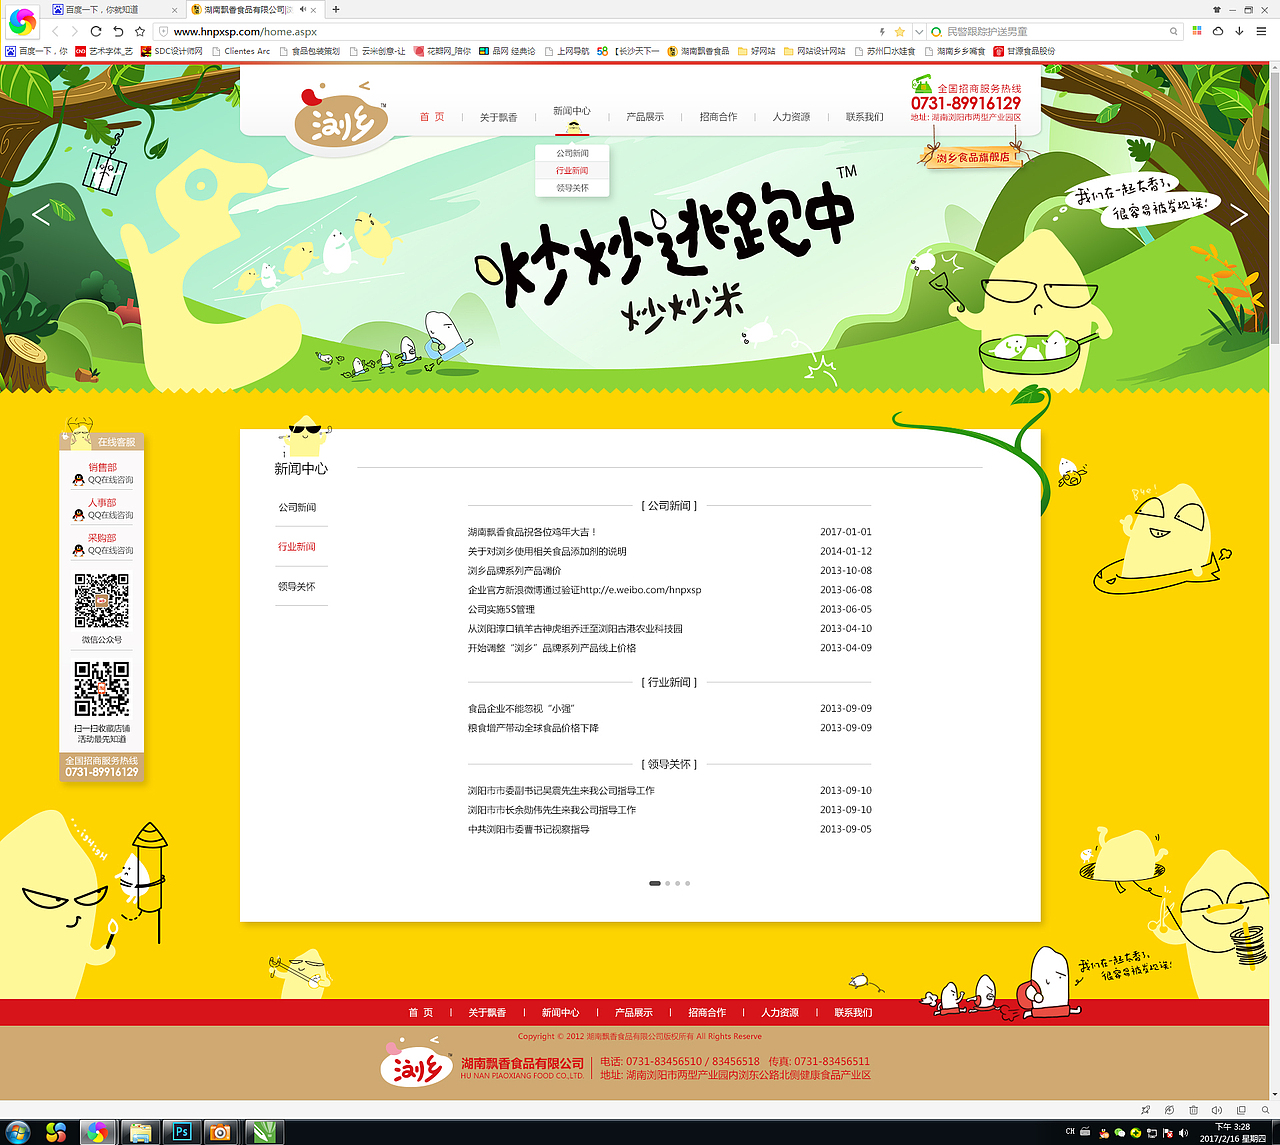Screen dimensions: 1280x1145
Task: Click the camera app taskbar icon
Action: click(219, 1132)
